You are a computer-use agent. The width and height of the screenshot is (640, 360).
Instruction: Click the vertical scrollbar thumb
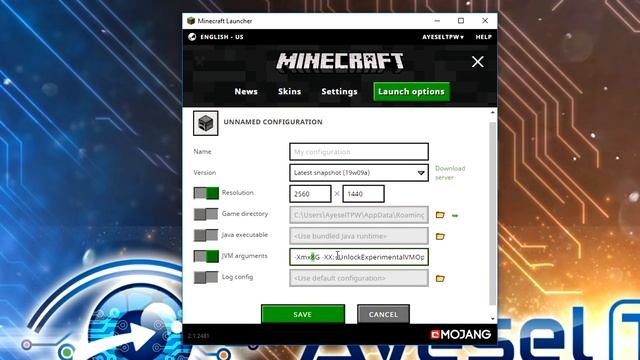click(x=493, y=213)
